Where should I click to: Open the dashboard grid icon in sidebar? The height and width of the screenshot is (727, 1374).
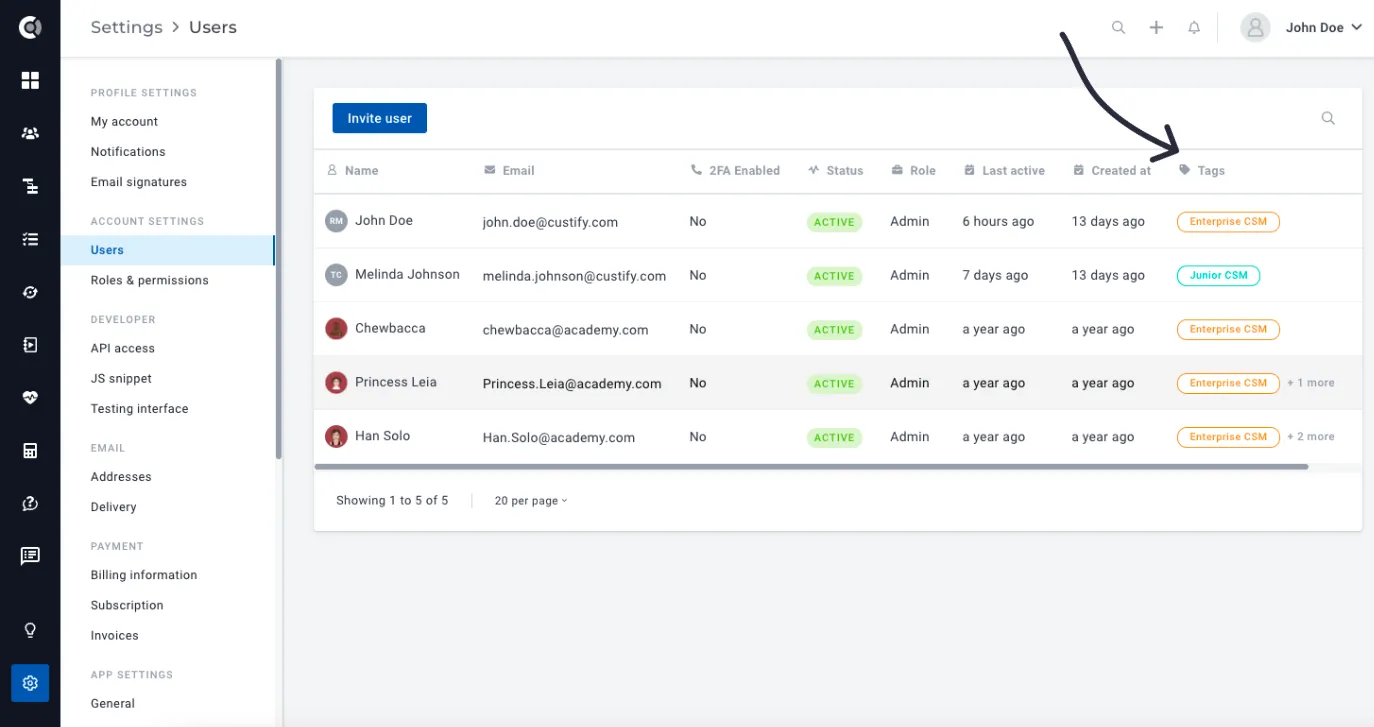[x=30, y=80]
